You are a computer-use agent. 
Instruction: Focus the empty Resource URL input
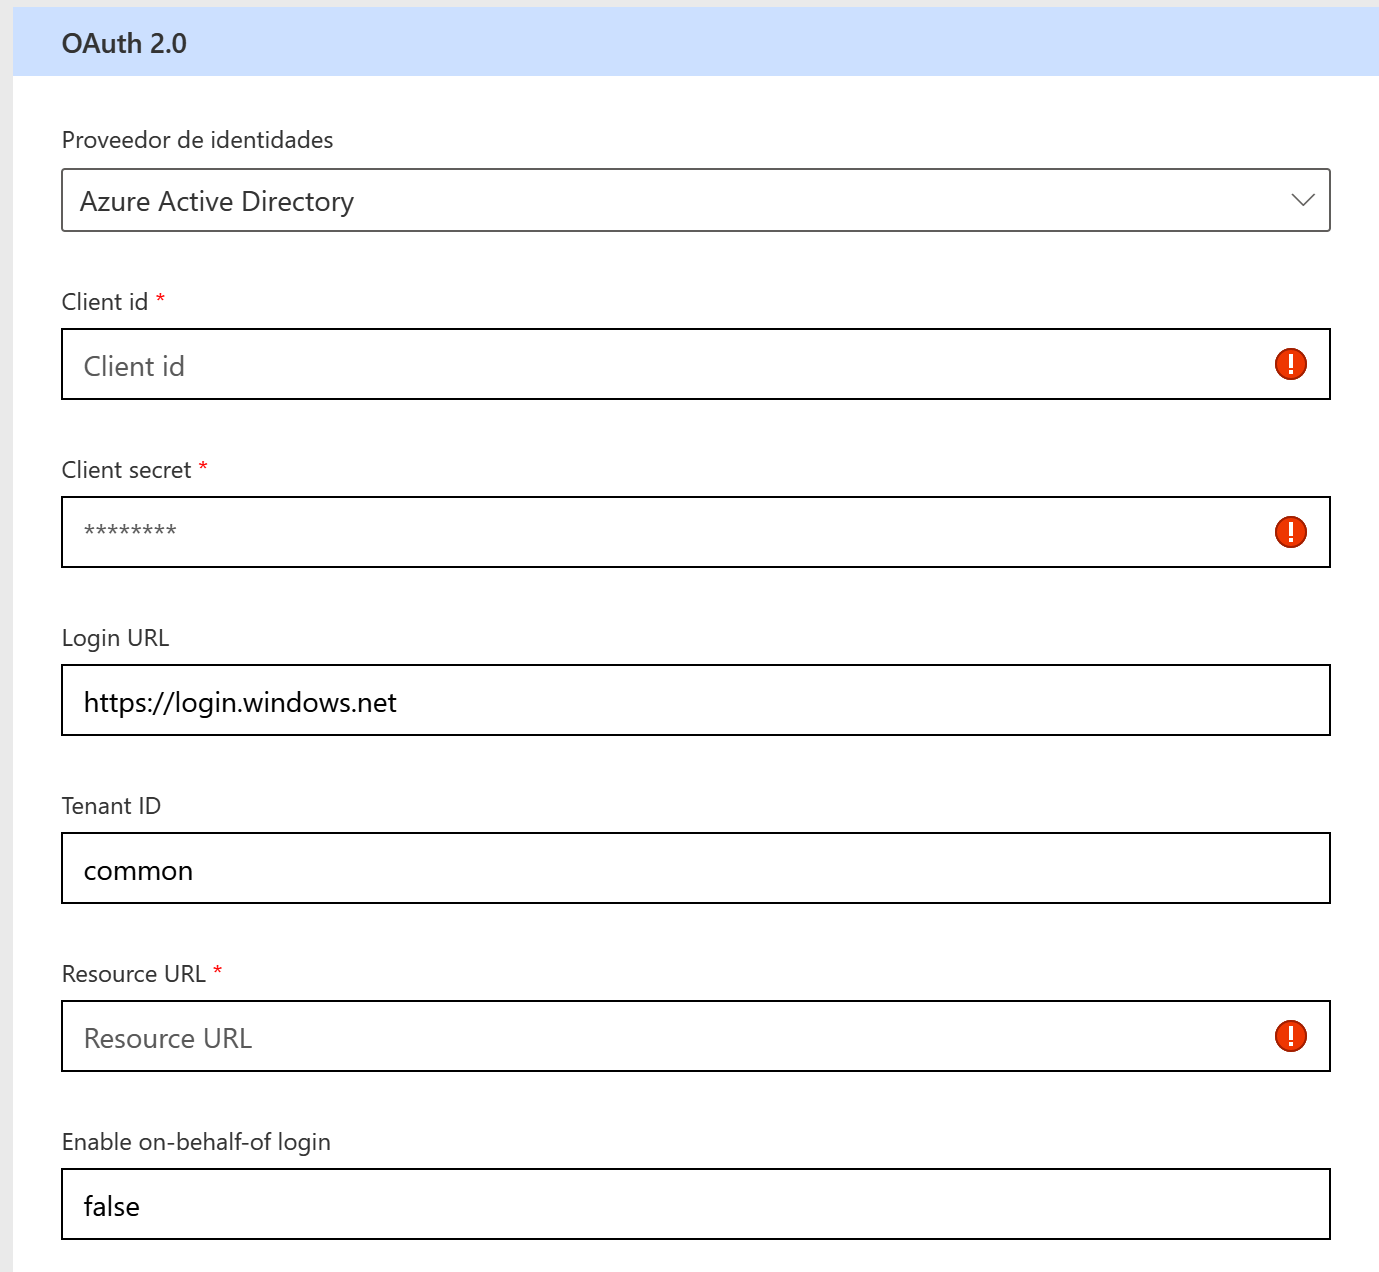tap(660, 1037)
